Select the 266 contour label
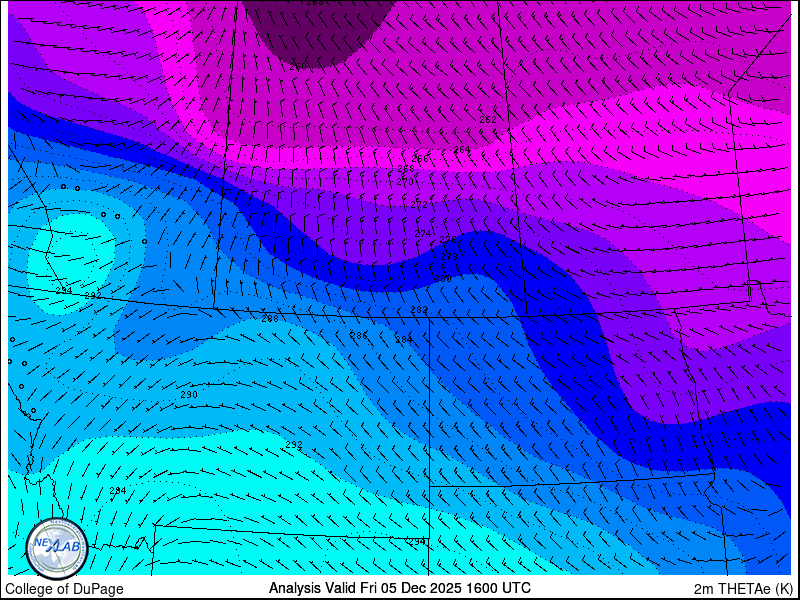Screen dimensions: 800x600 click(x=420, y=159)
